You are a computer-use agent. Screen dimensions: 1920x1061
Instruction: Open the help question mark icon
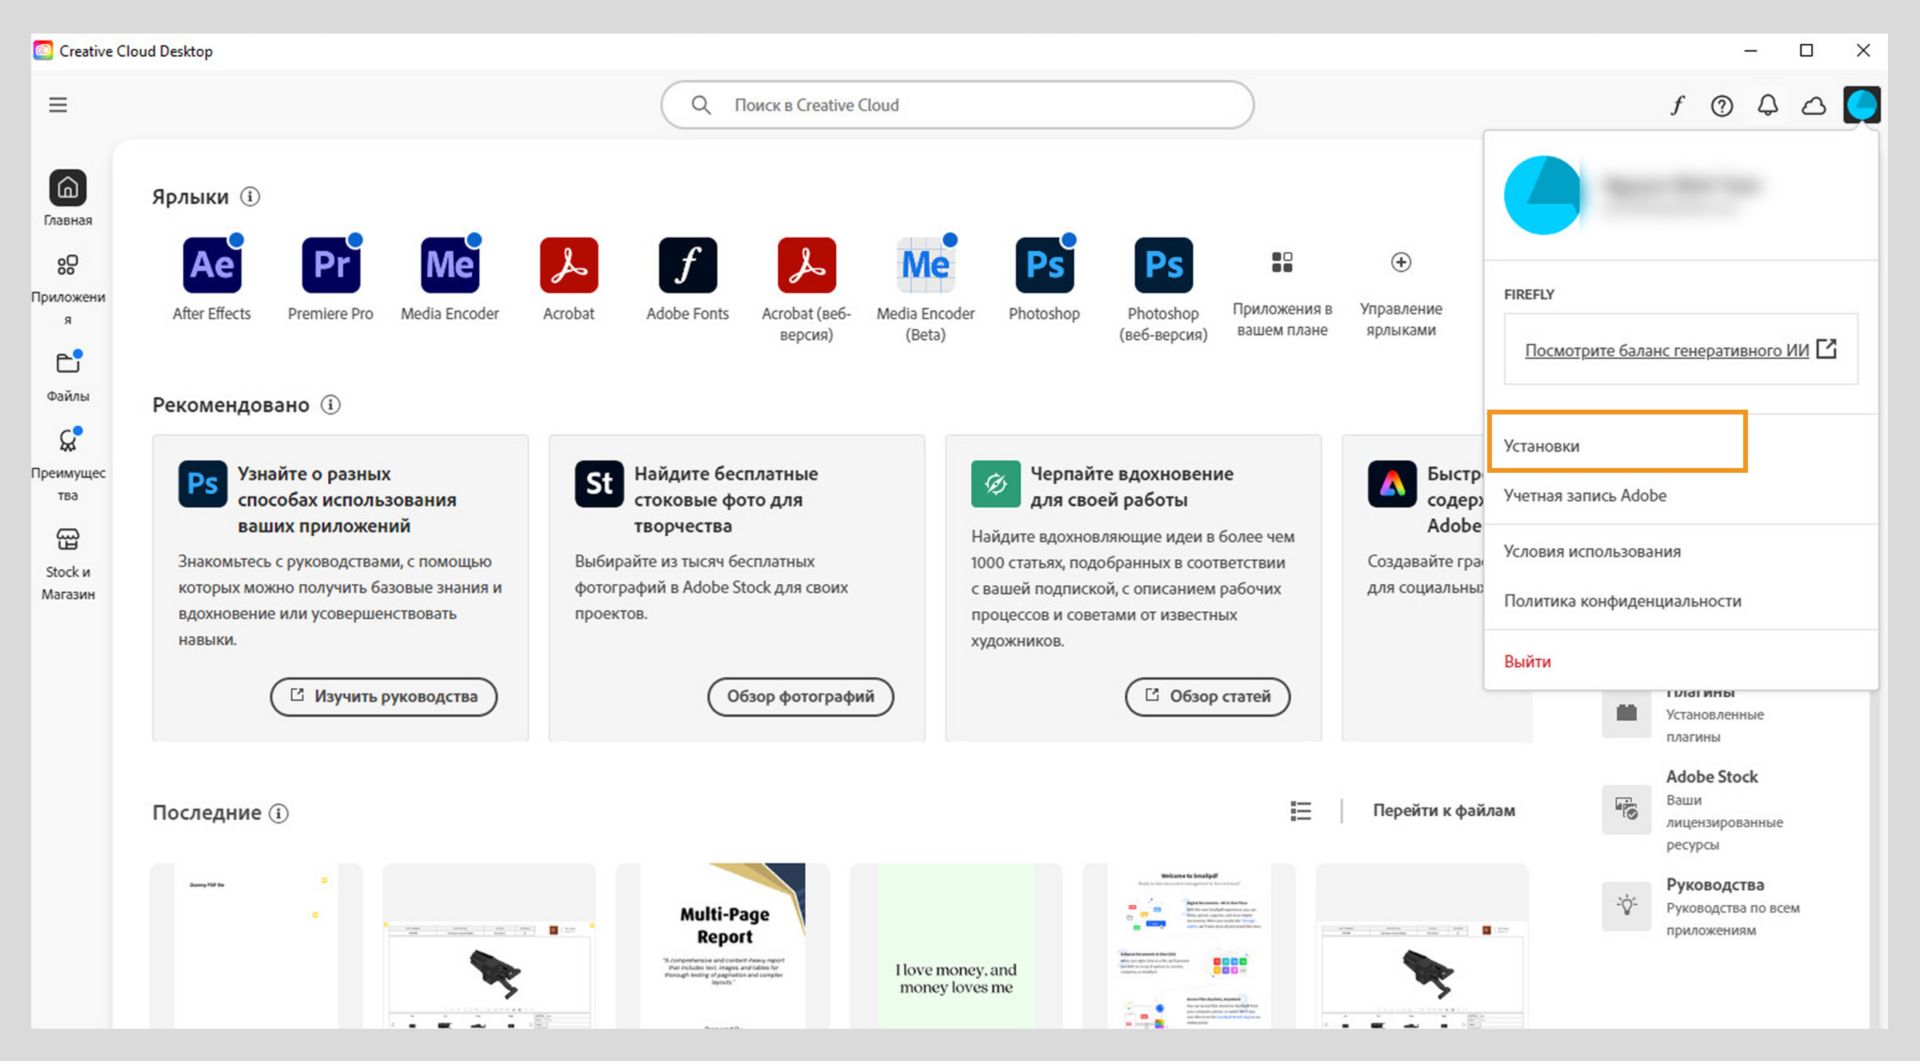(1722, 105)
